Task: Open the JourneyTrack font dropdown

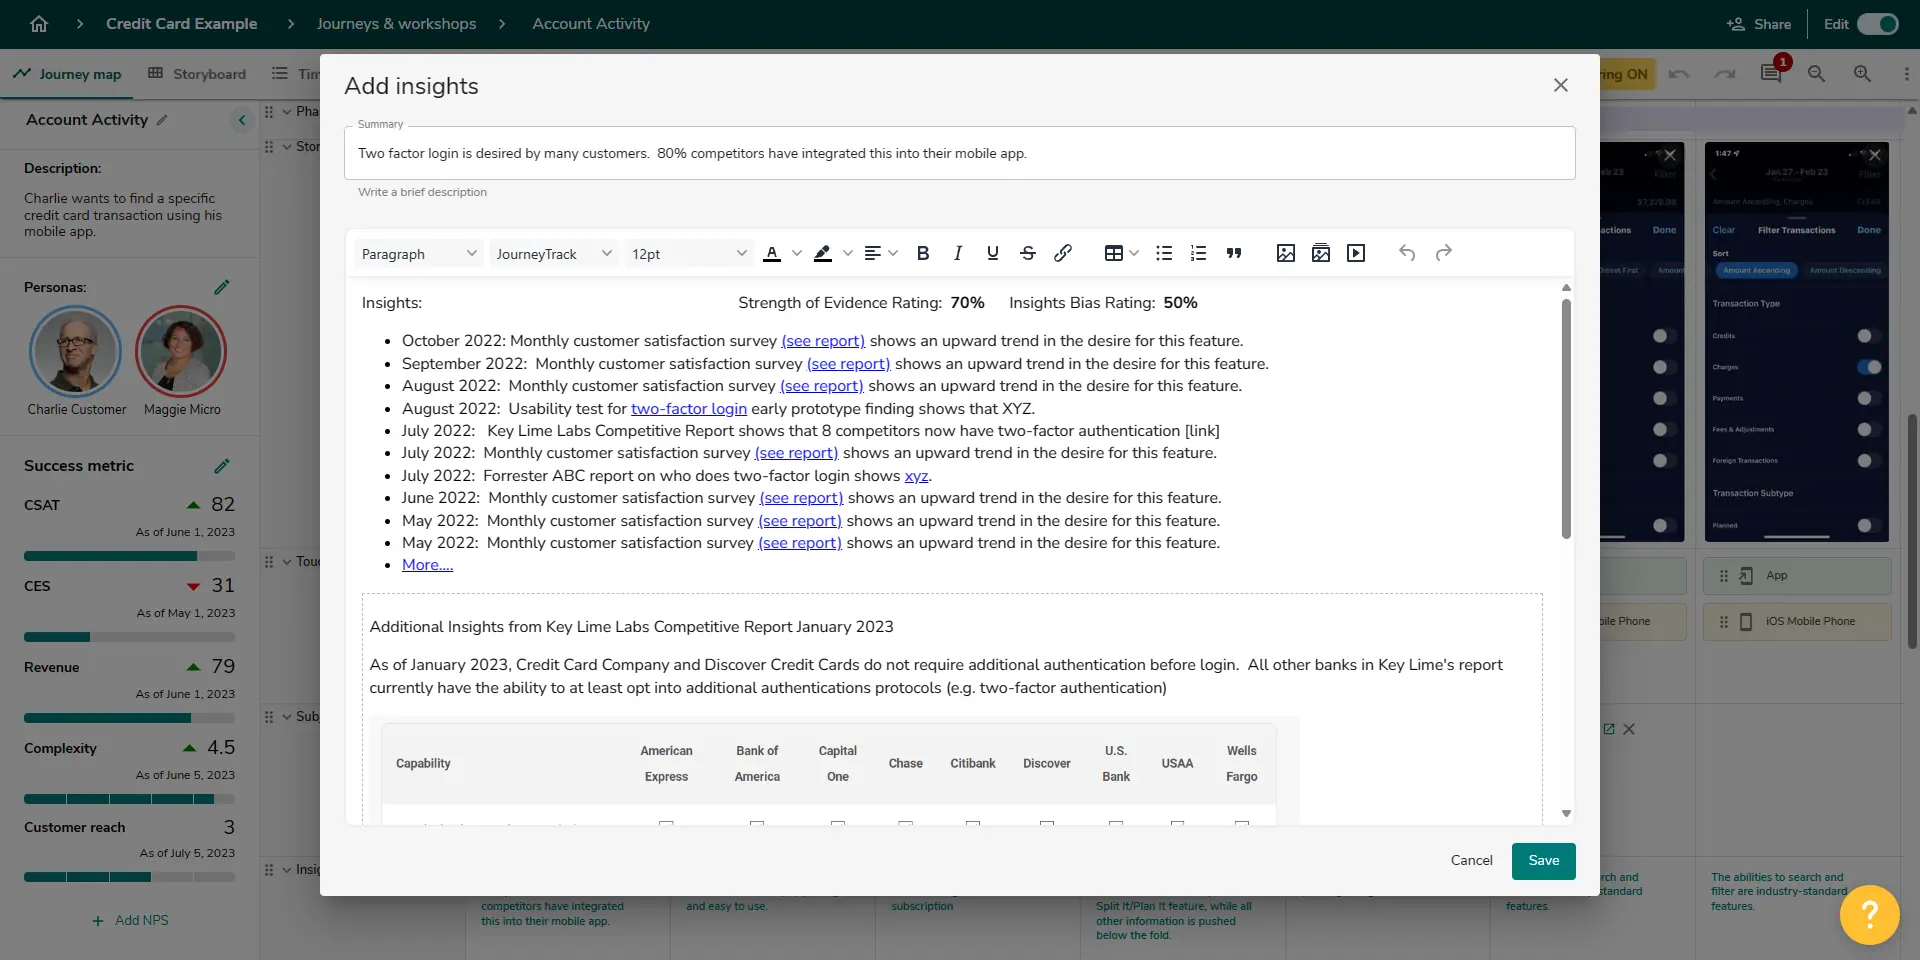Action: pyautogui.click(x=553, y=253)
